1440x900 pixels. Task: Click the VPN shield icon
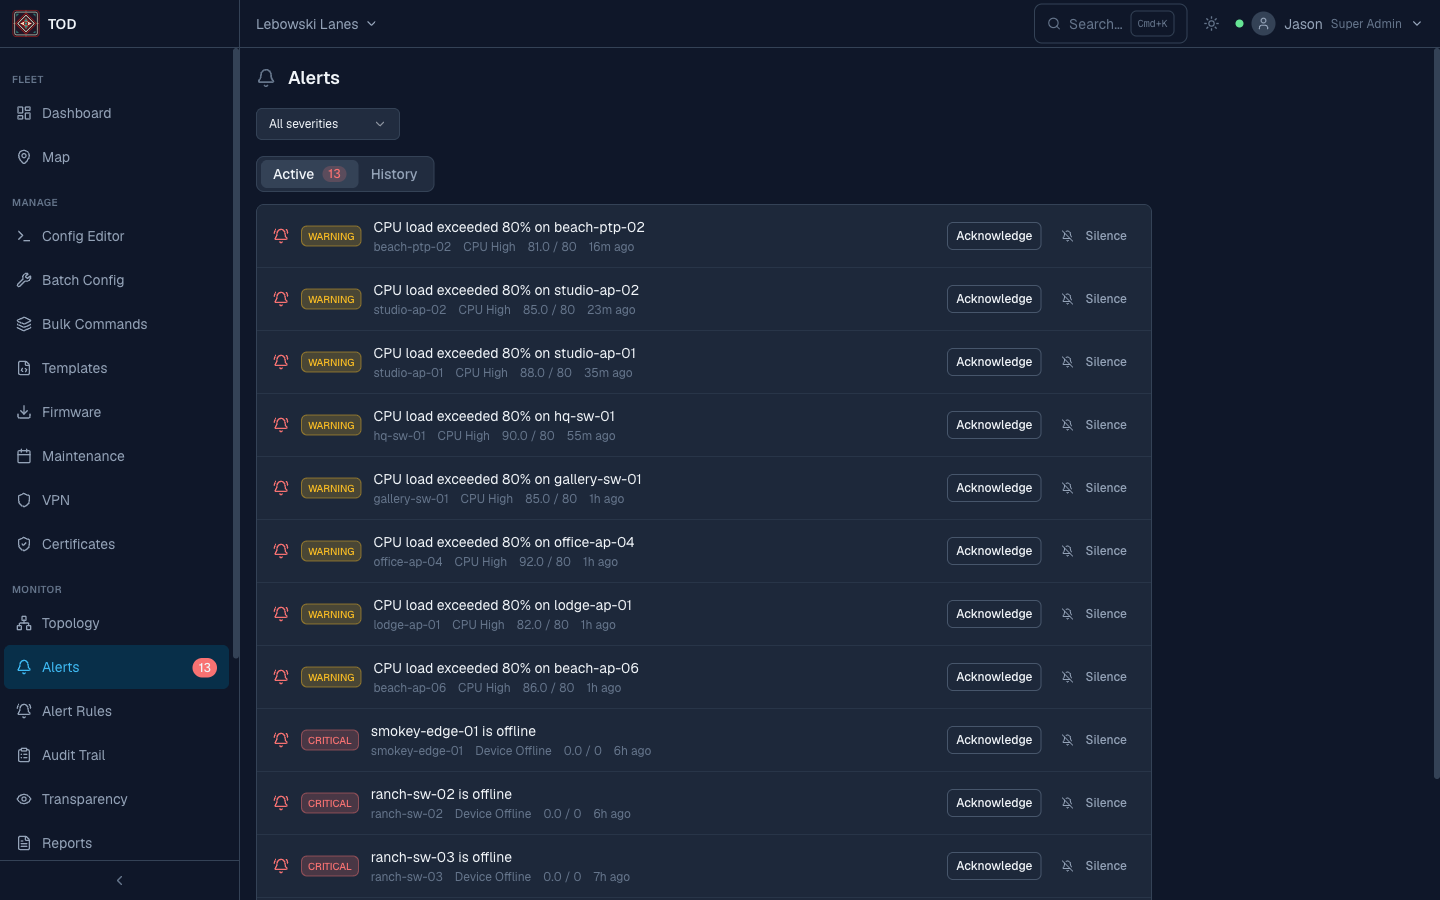[23, 500]
